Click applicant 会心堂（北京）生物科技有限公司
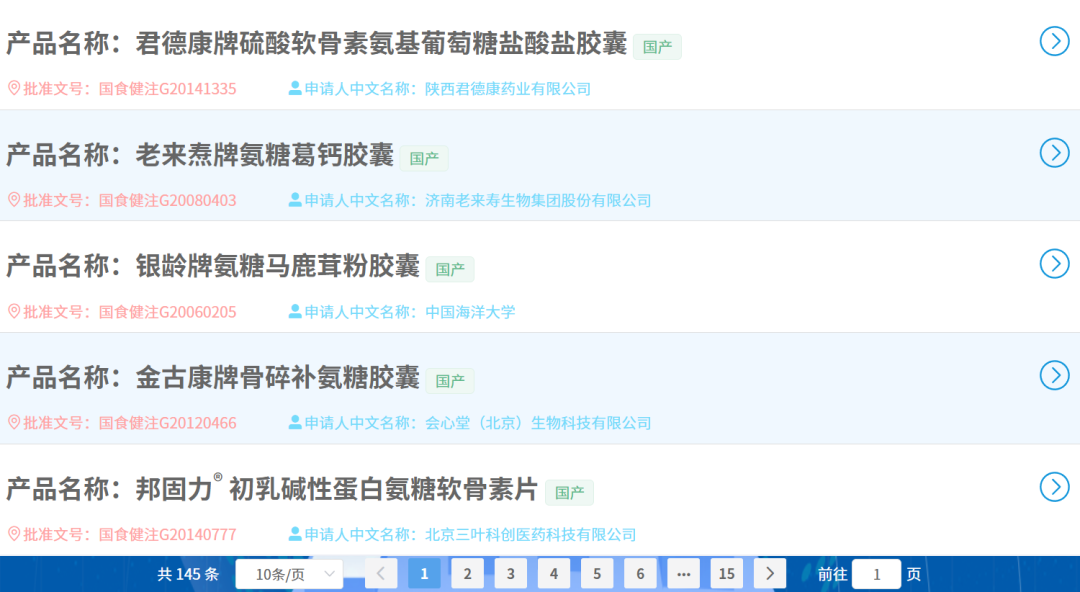 coord(538,423)
